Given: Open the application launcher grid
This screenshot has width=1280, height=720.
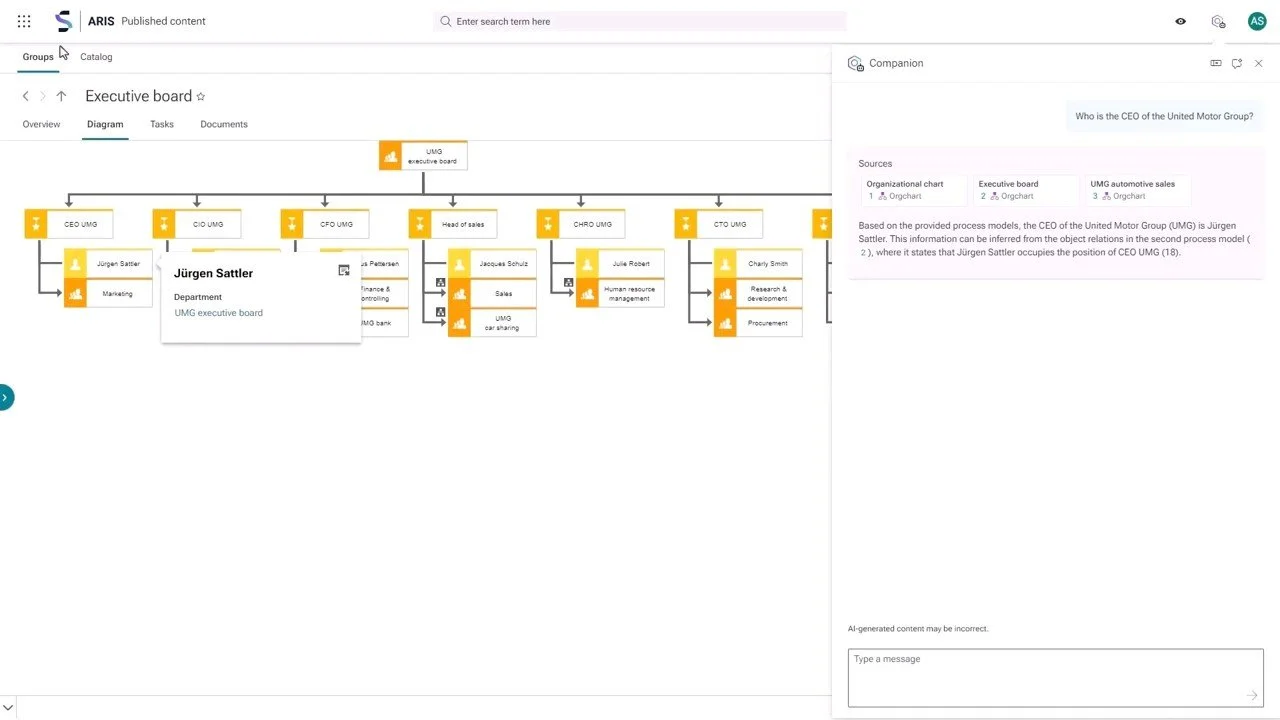Looking at the screenshot, I should 24,21.
